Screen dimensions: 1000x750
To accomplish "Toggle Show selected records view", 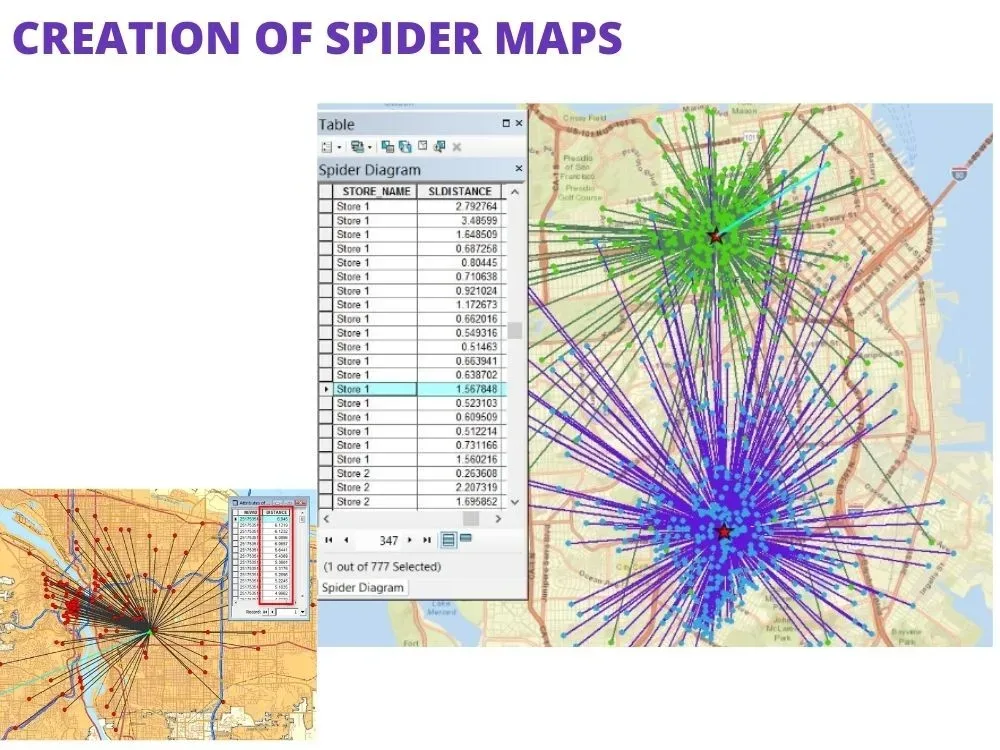I will [465, 539].
